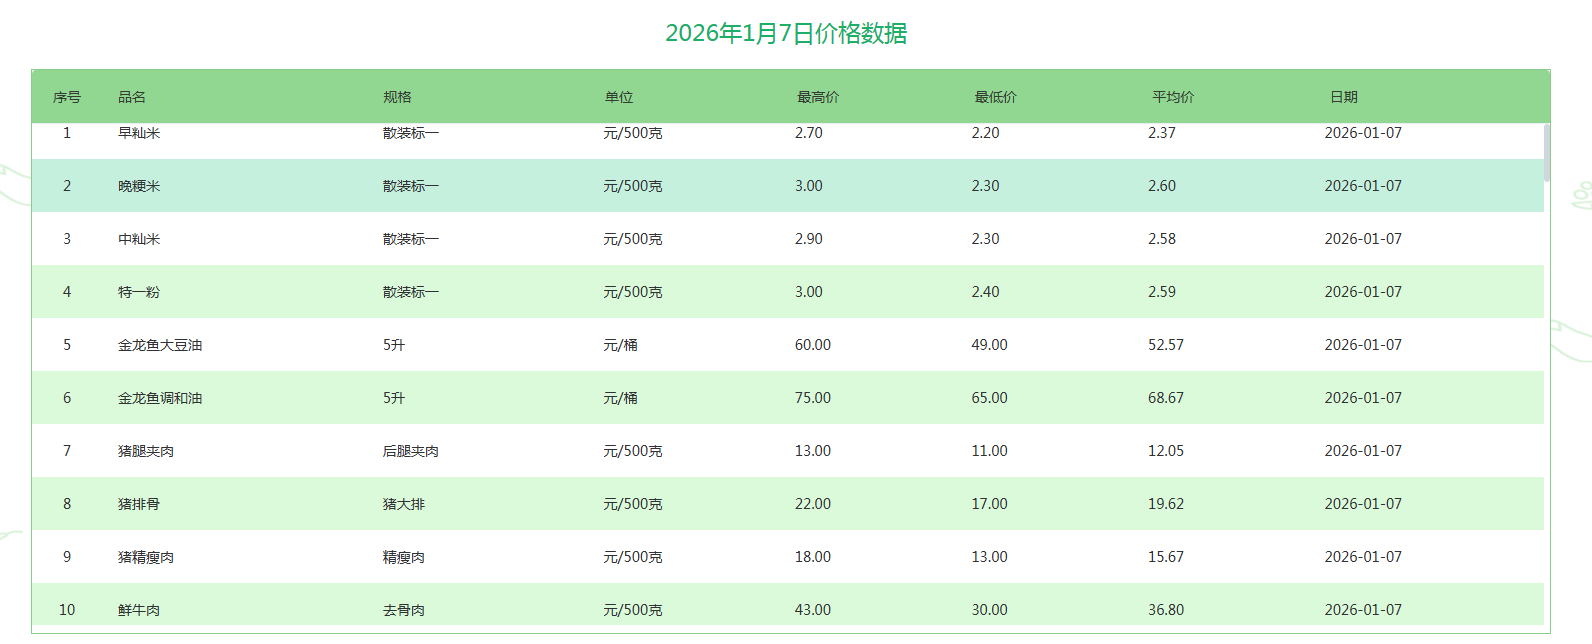Click the 平均价 column header
The width and height of the screenshot is (1592, 644).
pyautogui.click(x=1173, y=97)
